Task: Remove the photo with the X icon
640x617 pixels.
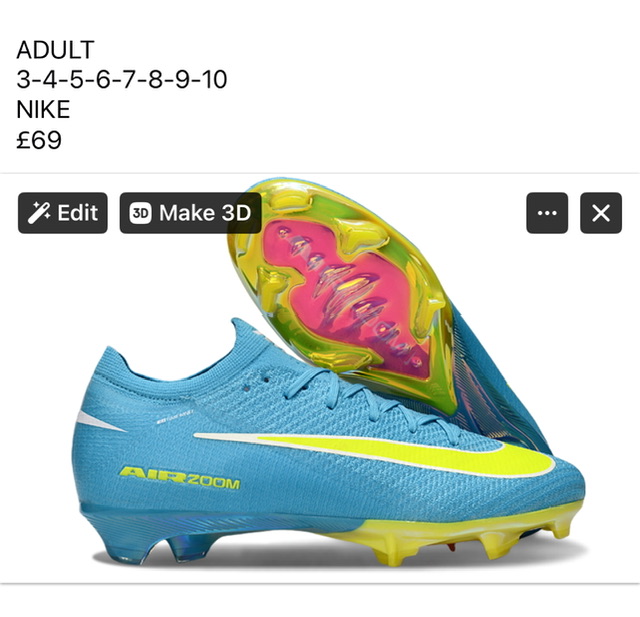Action: (x=601, y=213)
